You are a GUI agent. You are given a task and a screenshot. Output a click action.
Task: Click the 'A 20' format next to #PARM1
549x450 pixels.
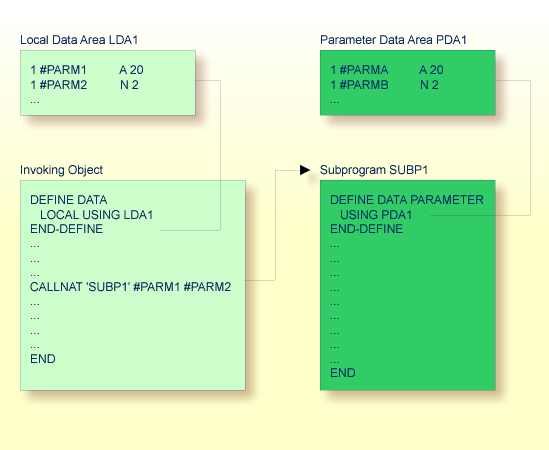pos(131,70)
